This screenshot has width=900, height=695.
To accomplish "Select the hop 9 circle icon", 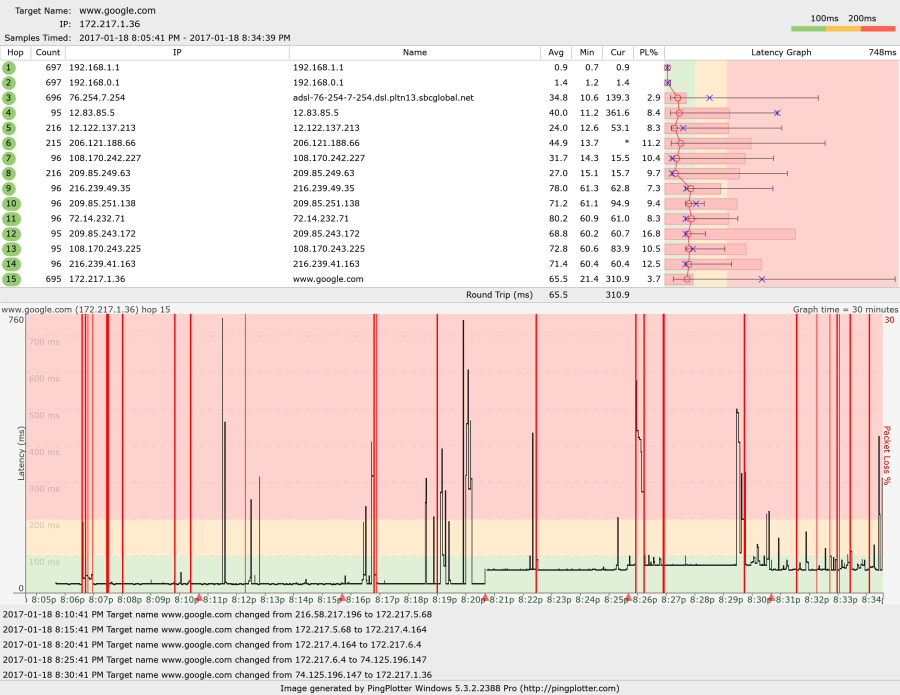I will (9, 188).
